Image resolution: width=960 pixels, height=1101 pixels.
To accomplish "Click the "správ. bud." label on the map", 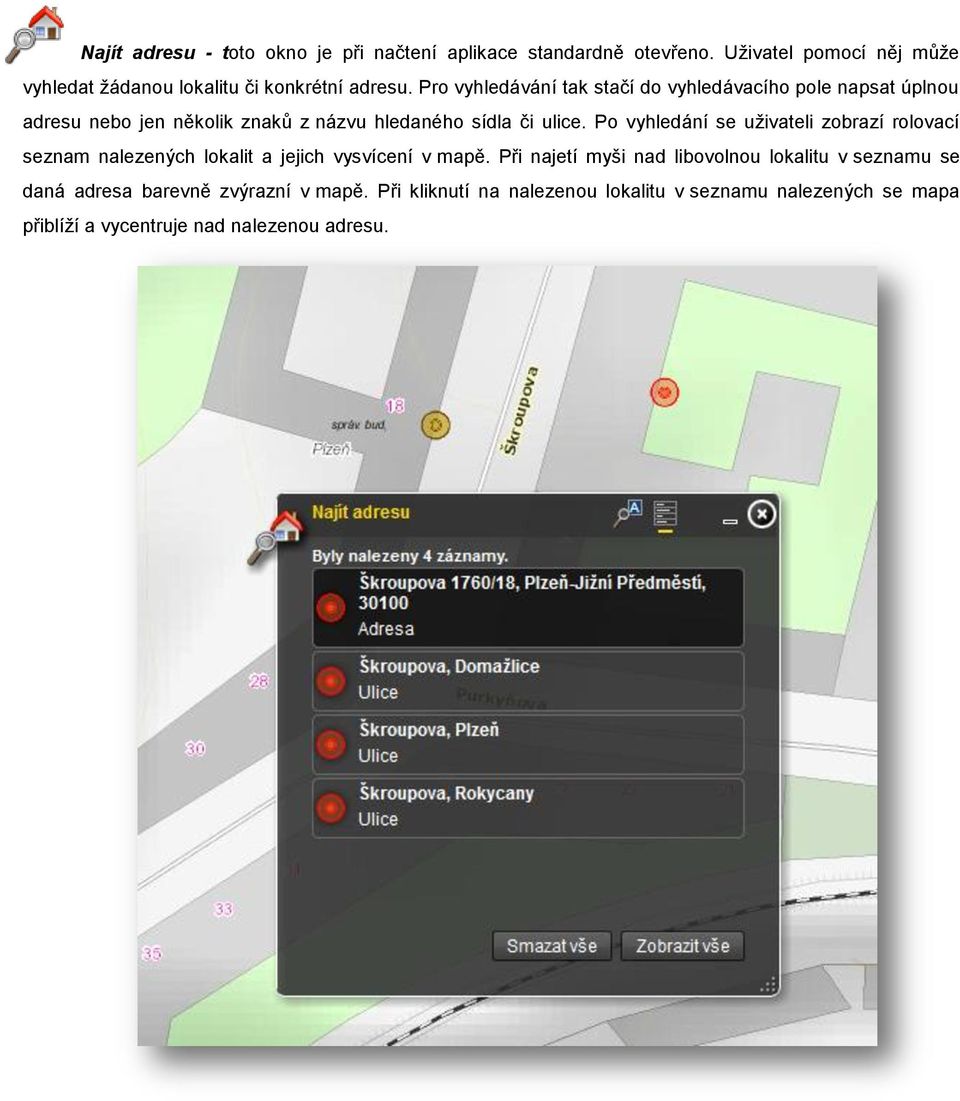I will [358, 425].
